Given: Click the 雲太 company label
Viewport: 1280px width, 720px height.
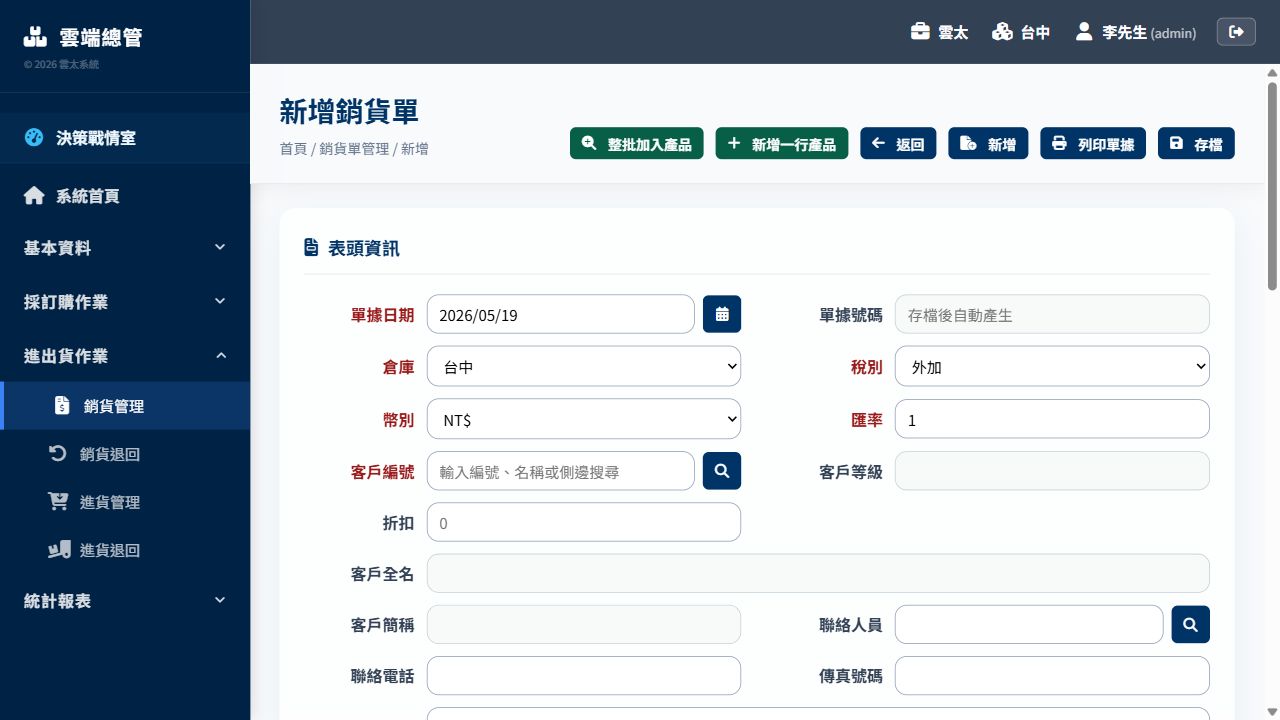Looking at the screenshot, I should [953, 32].
